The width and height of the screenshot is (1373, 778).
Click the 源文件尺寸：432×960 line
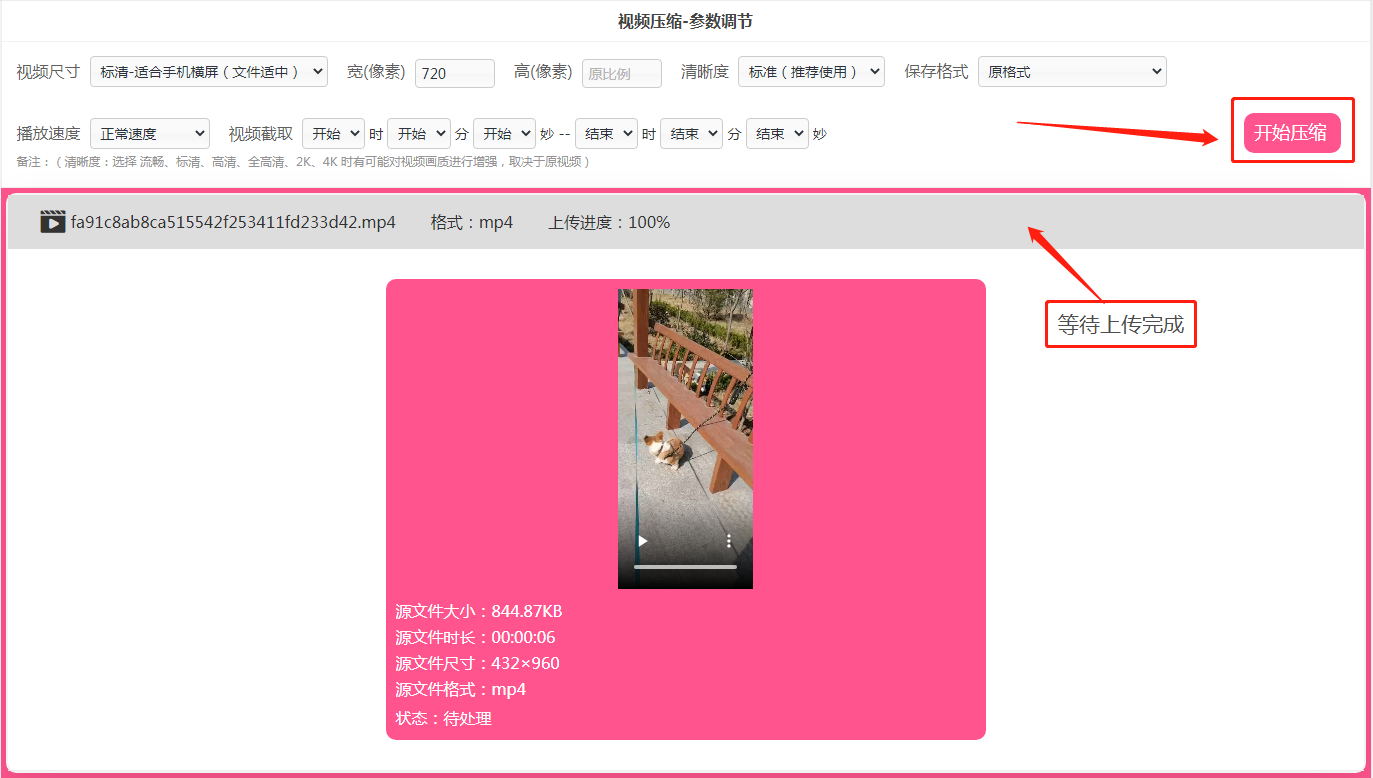[477, 663]
